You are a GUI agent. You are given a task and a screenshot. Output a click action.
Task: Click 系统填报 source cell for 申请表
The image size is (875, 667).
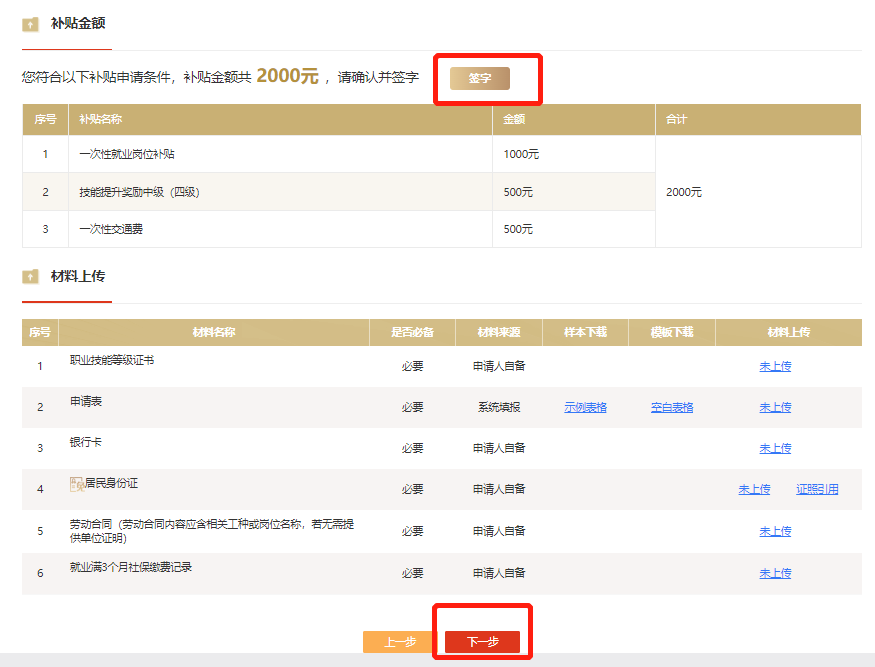point(499,407)
